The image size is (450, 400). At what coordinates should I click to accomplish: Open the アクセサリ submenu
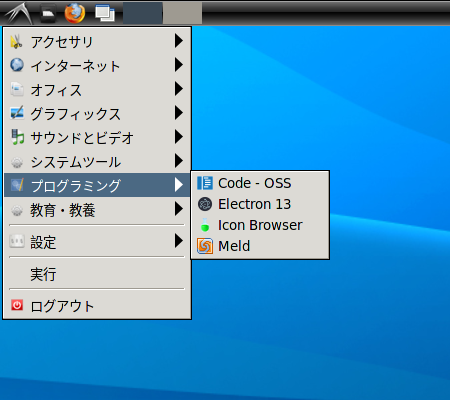point(97,41)
